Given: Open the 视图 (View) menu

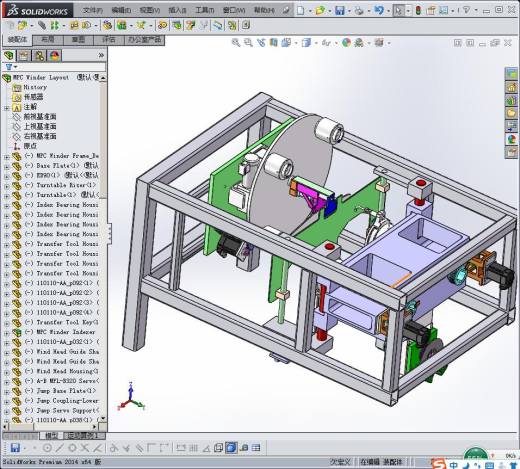Looking at the screenshot, I should [x=150, y=10].
